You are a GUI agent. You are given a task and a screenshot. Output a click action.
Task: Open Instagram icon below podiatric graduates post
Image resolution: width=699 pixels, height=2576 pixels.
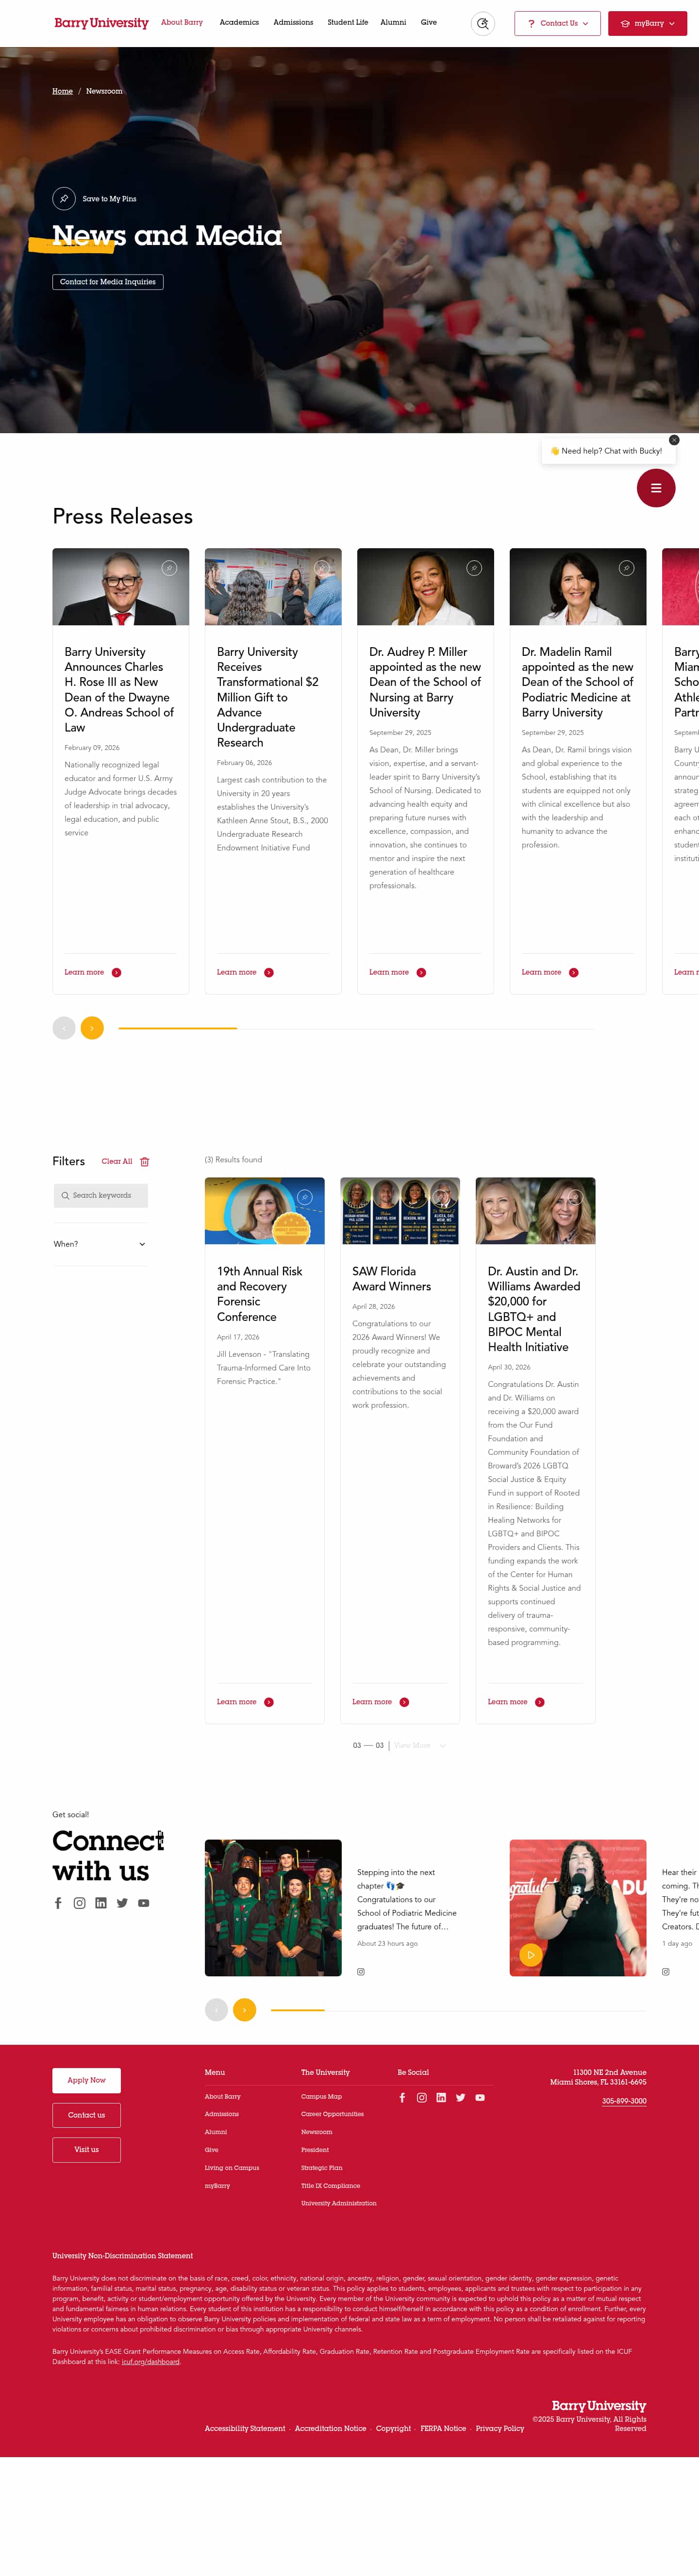[x=361, y=1972]
